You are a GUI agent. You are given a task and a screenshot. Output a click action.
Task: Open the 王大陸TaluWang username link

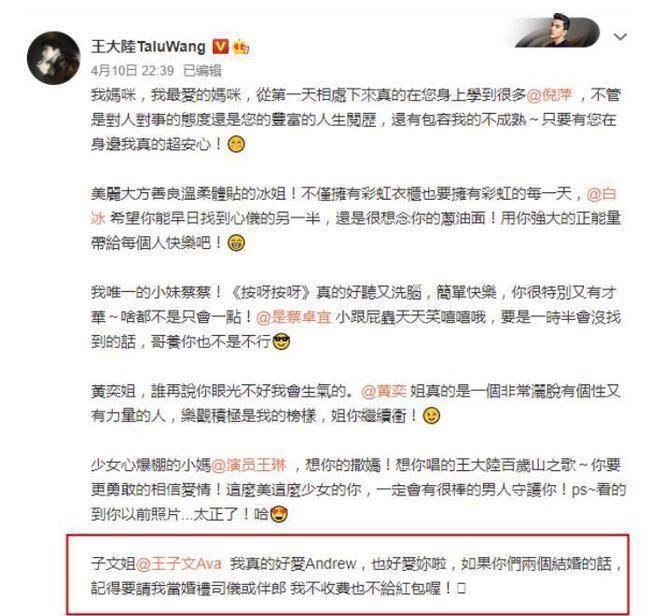click(148, 46)
